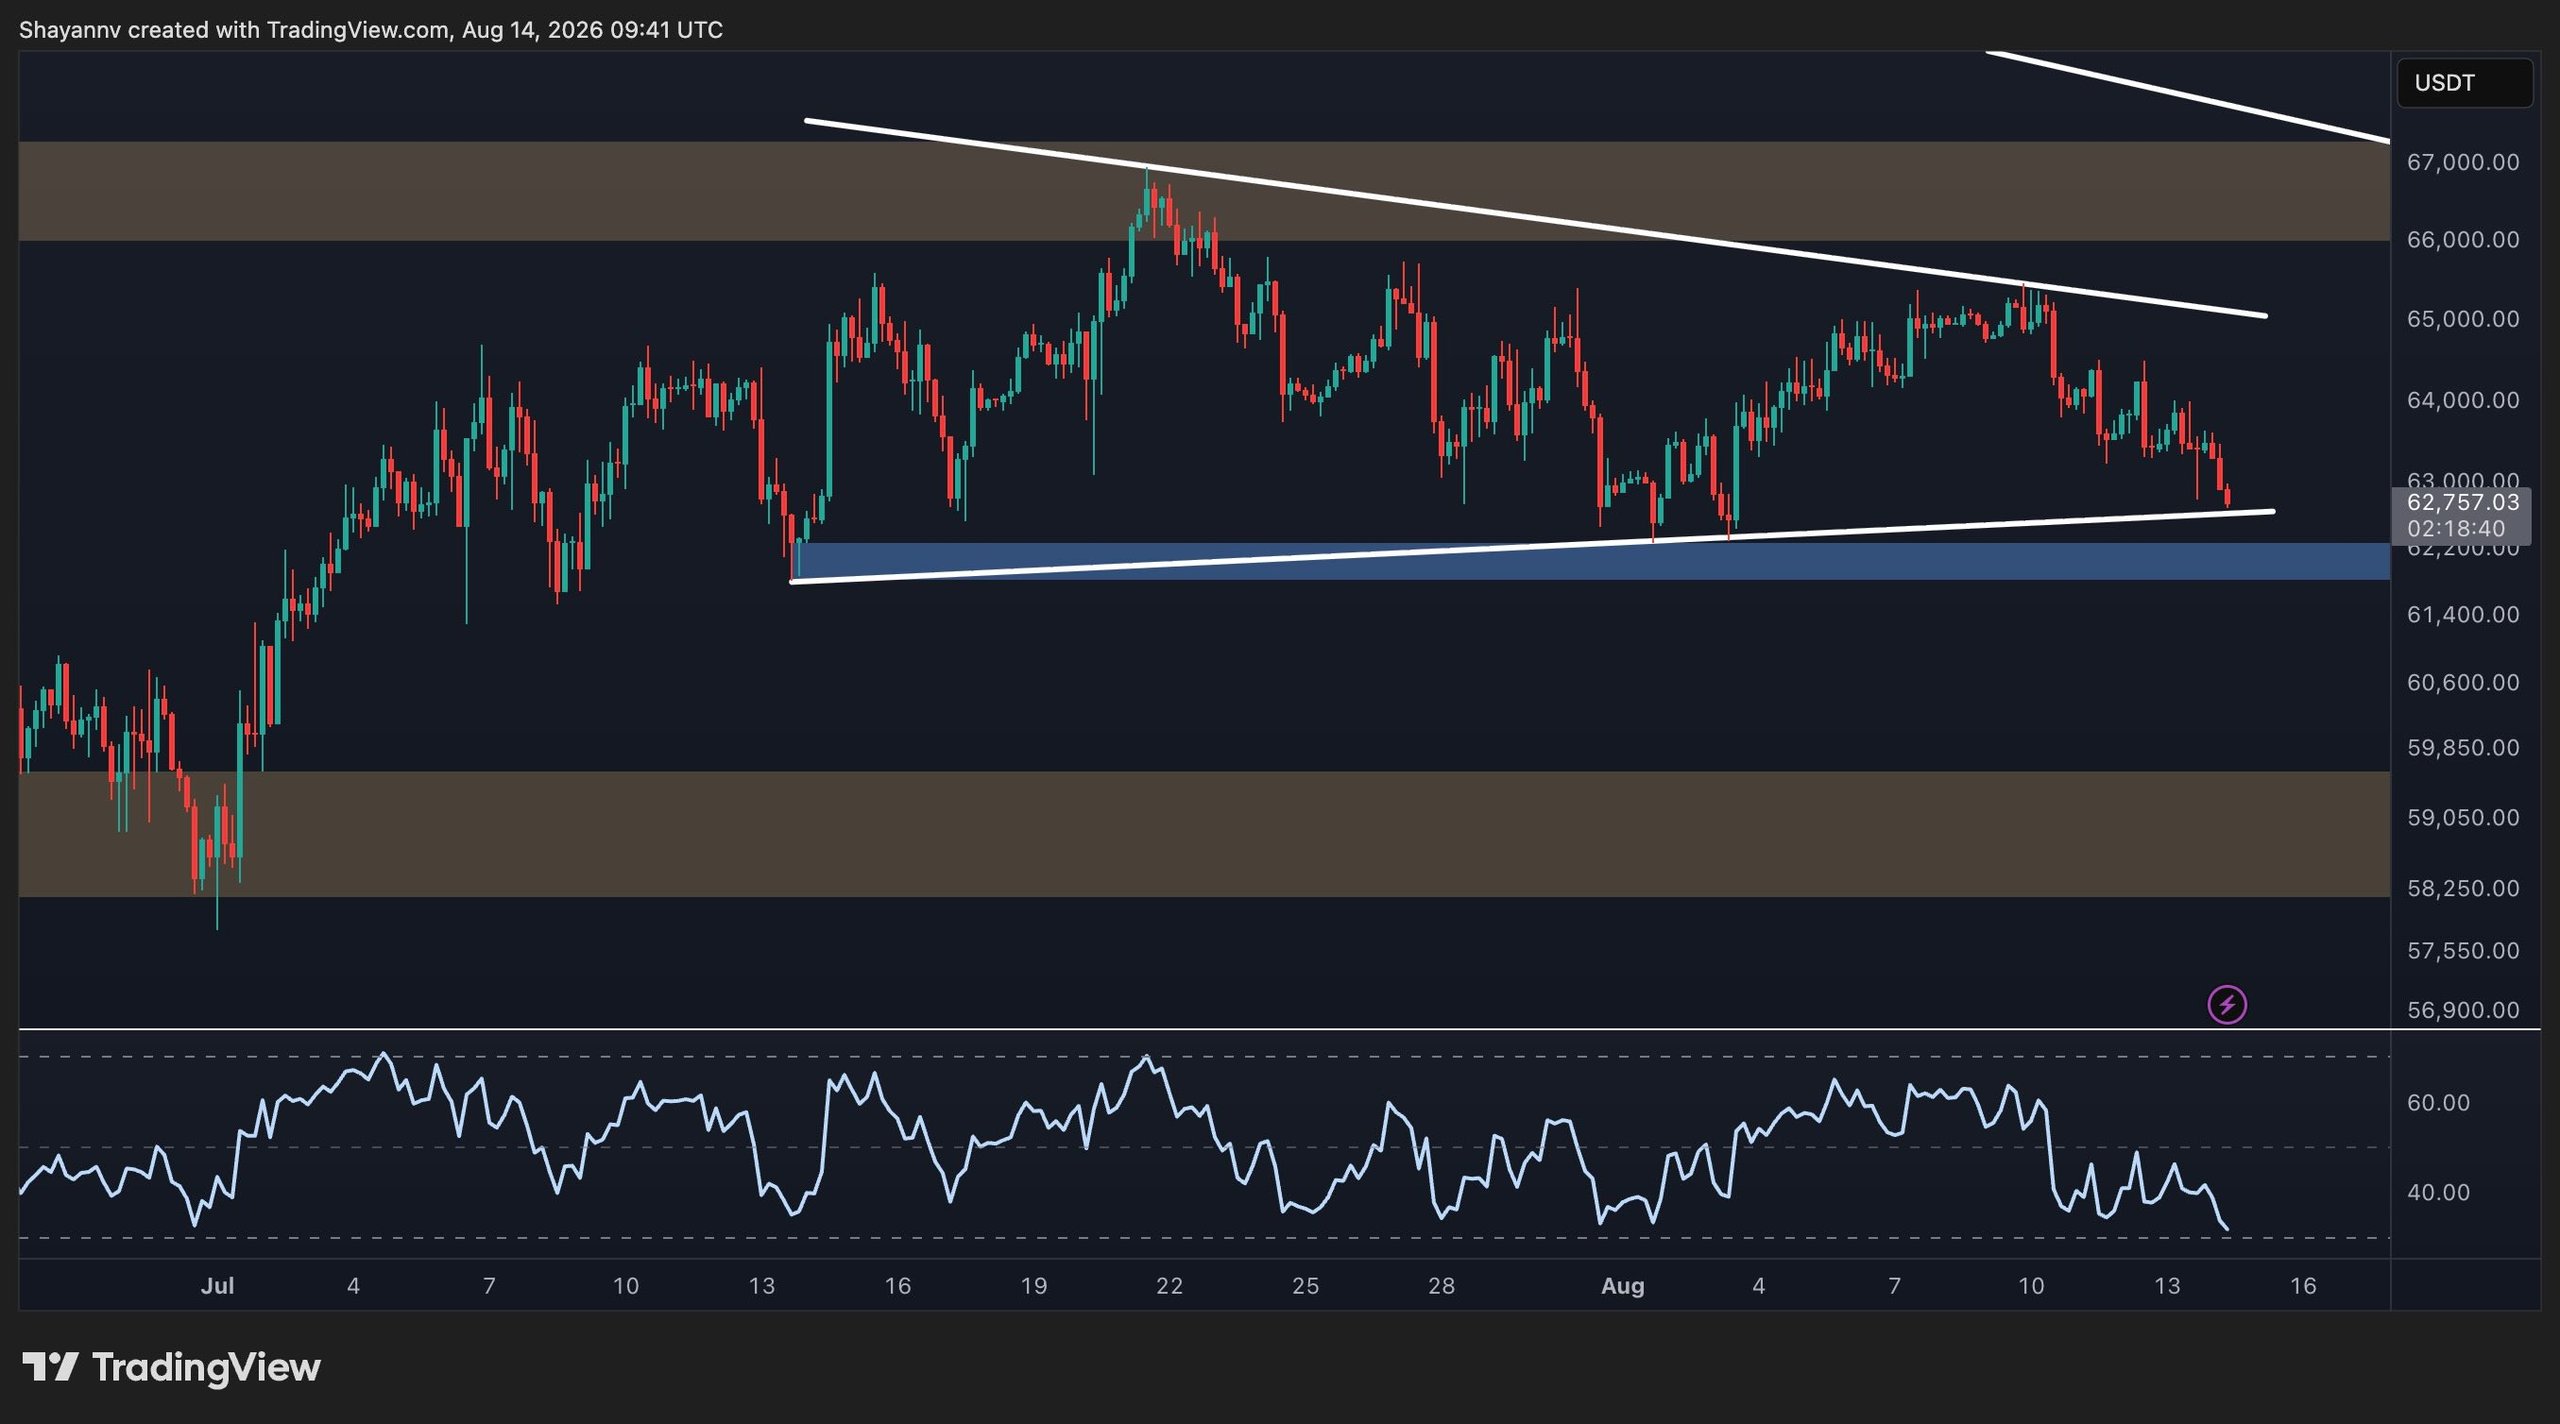
Task: Select the blue support zone rectangle
Action: [1590, 561]
